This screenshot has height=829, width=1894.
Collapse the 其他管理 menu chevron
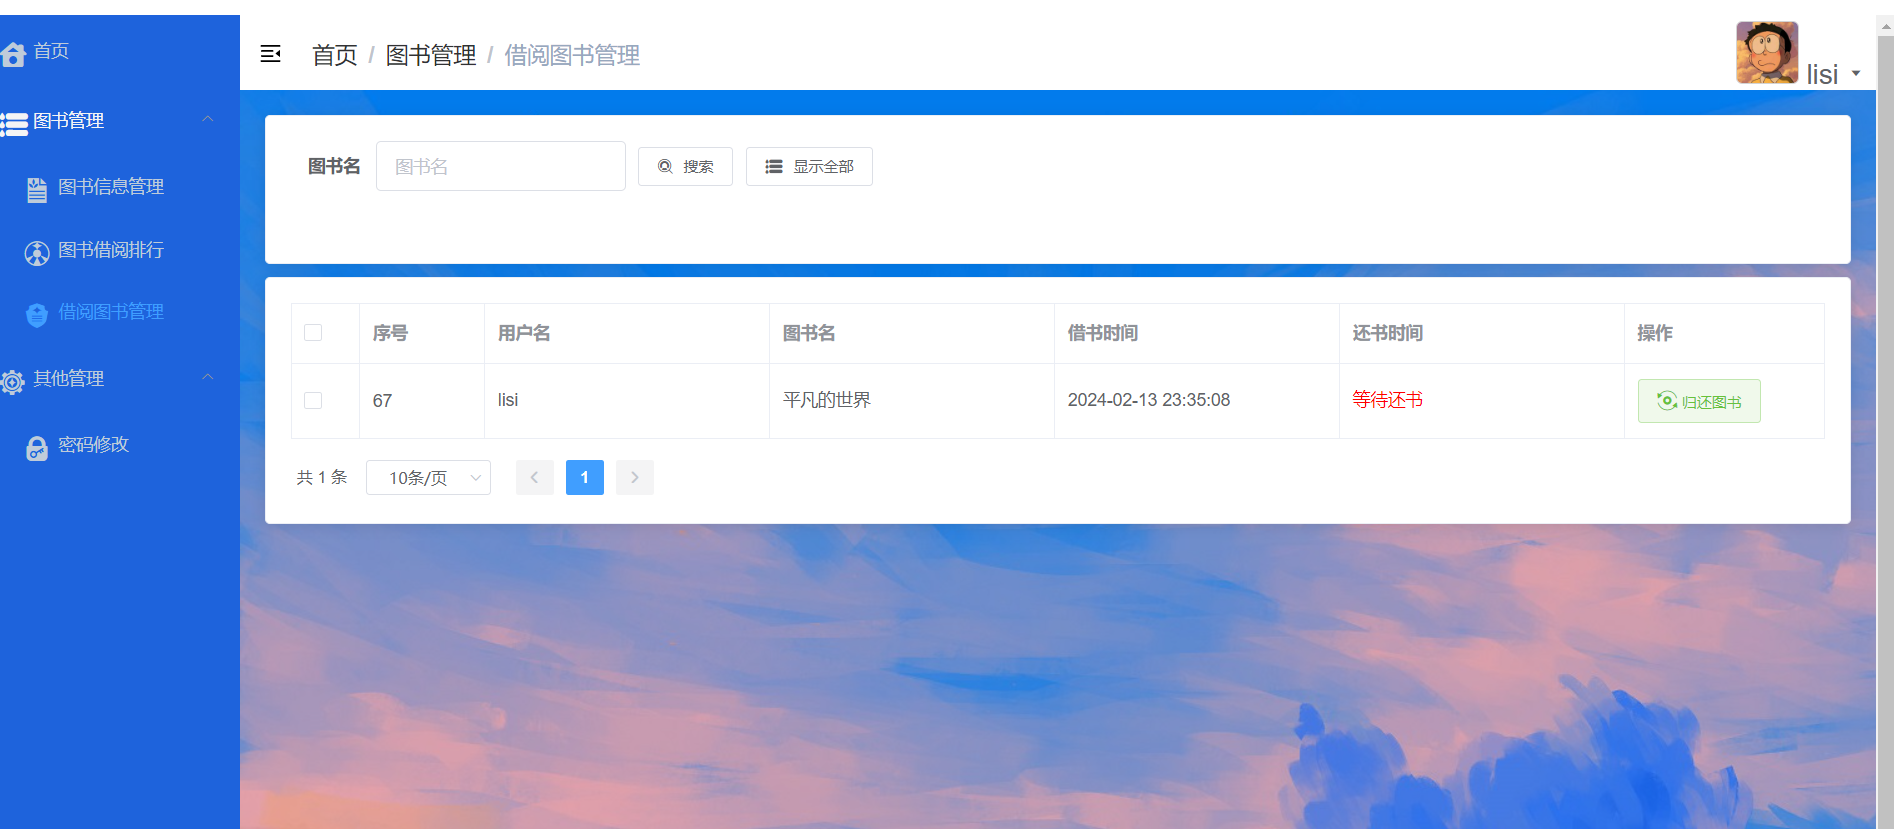pos(208,377)
